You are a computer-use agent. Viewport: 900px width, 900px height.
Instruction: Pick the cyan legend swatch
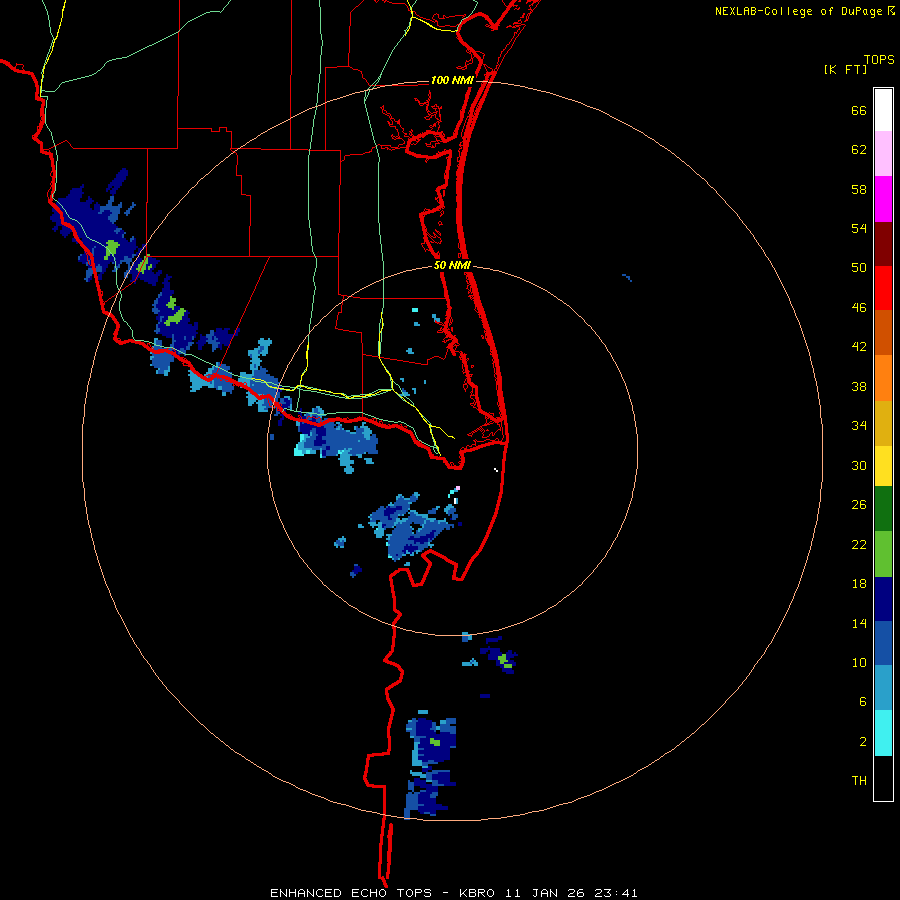tap(883, 733)
